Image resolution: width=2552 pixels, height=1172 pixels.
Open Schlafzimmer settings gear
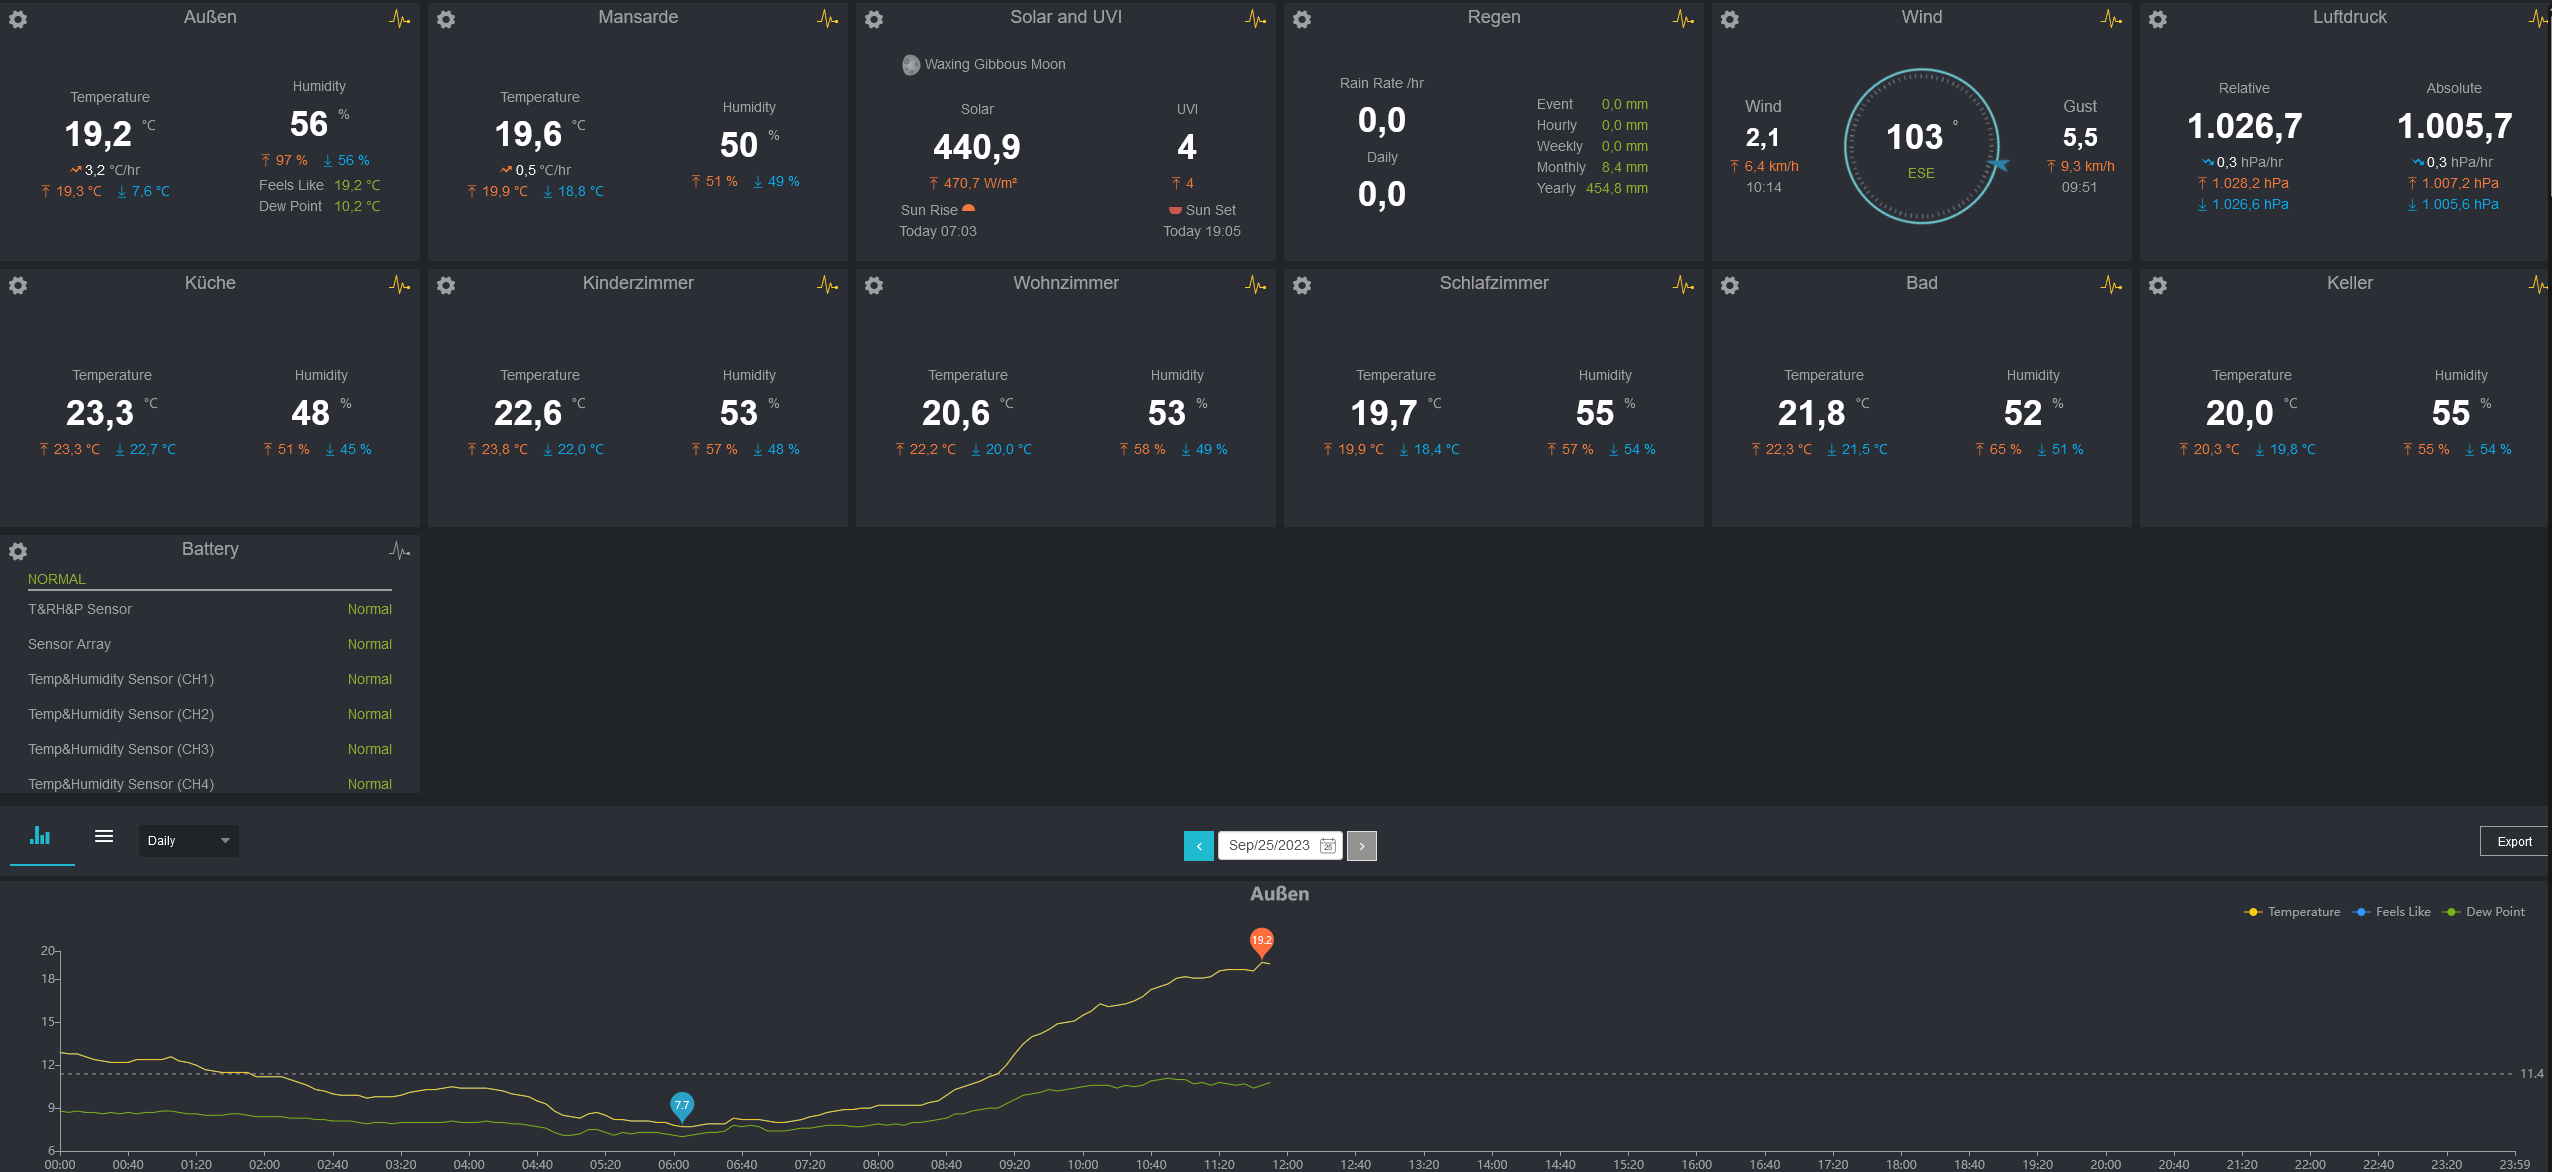(1302, 286)
